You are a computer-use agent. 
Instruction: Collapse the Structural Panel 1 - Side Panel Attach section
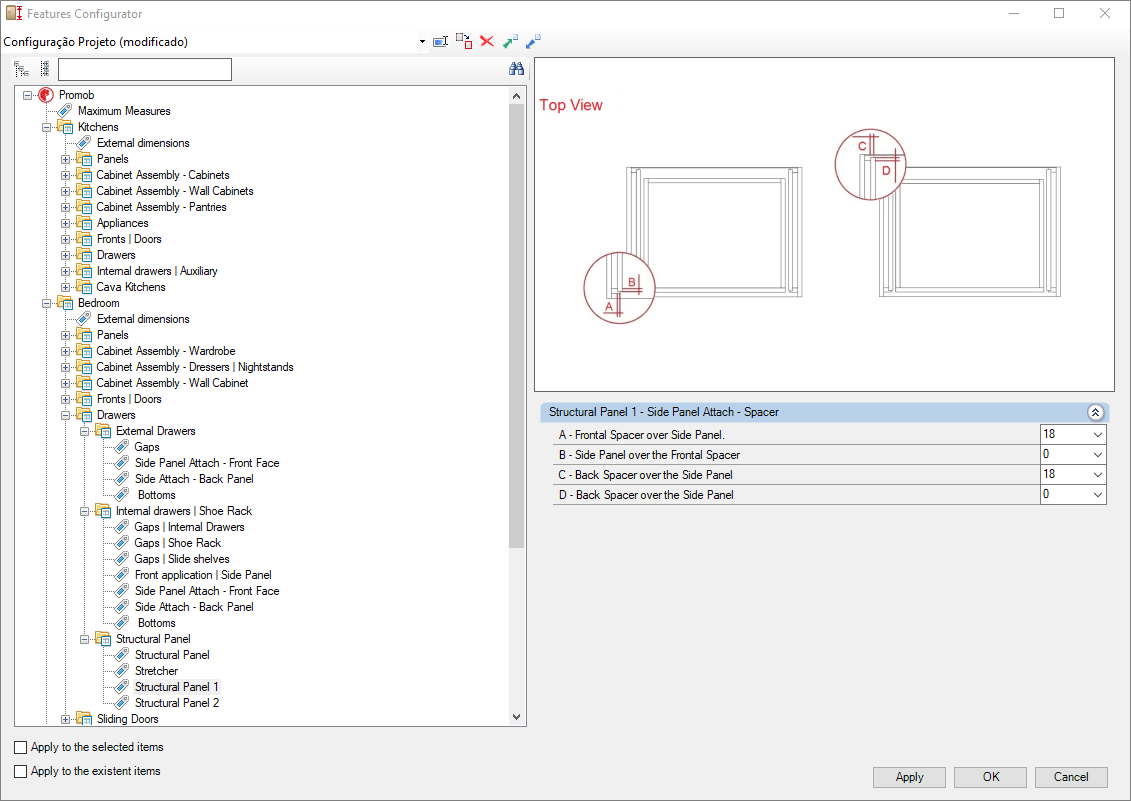pyautogui.click(x=1095, y=413)
